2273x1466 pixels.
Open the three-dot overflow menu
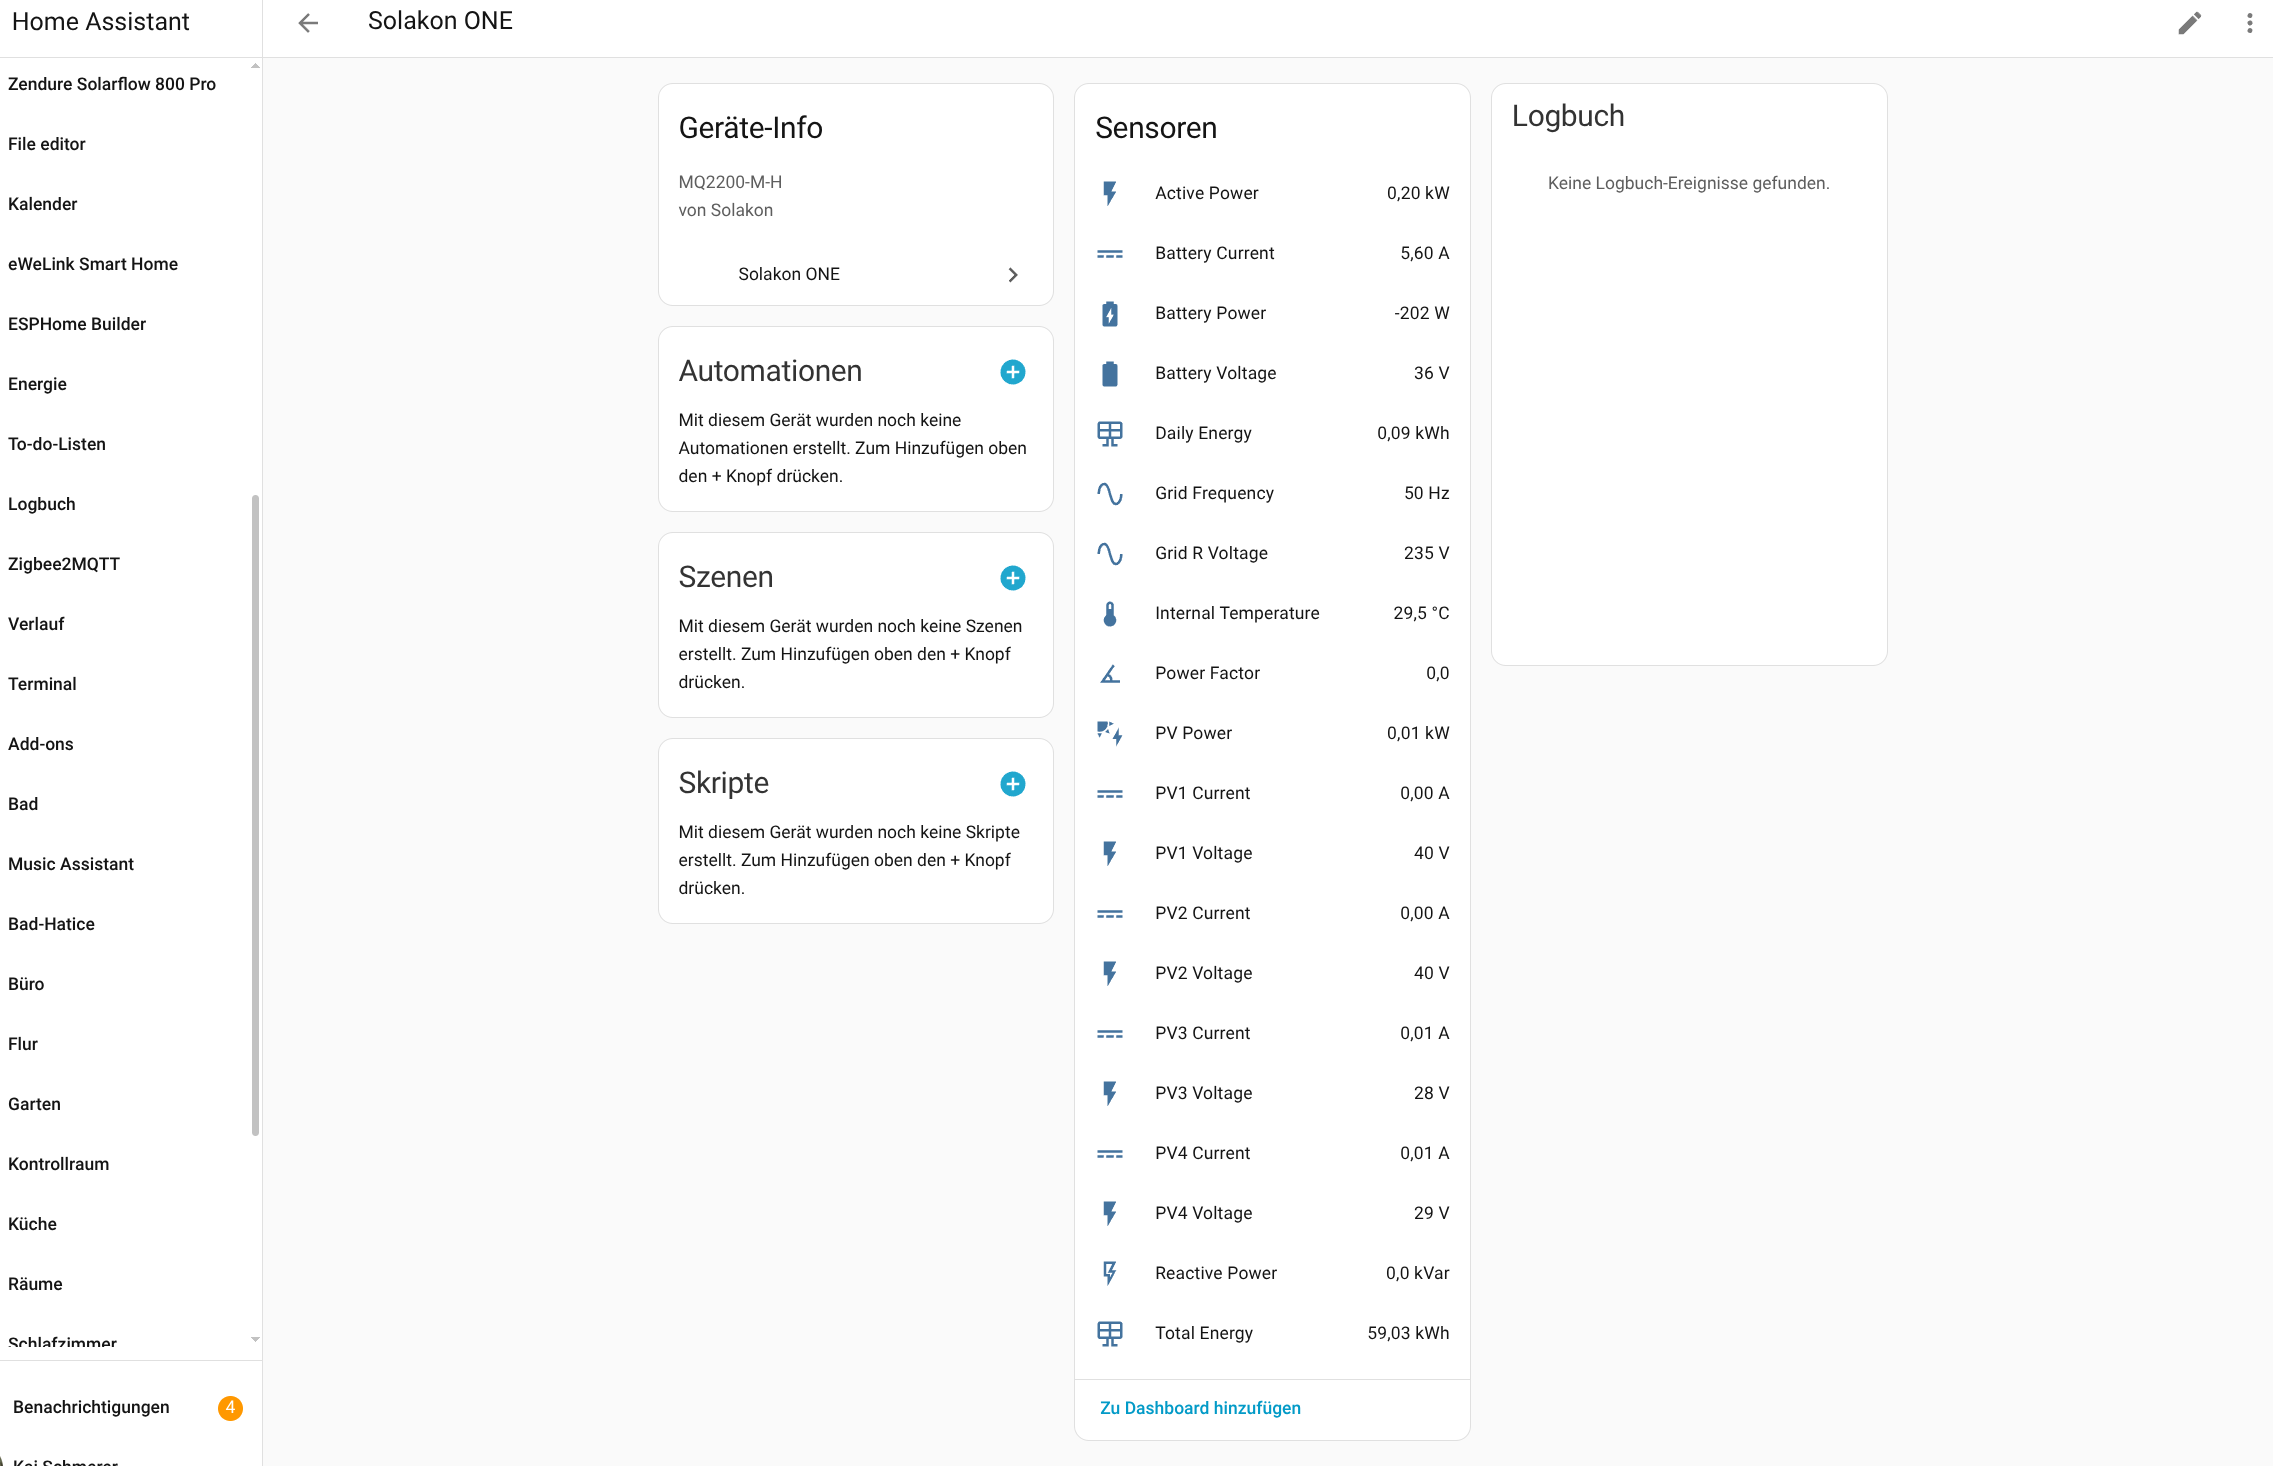click(x=2250, y=22)
